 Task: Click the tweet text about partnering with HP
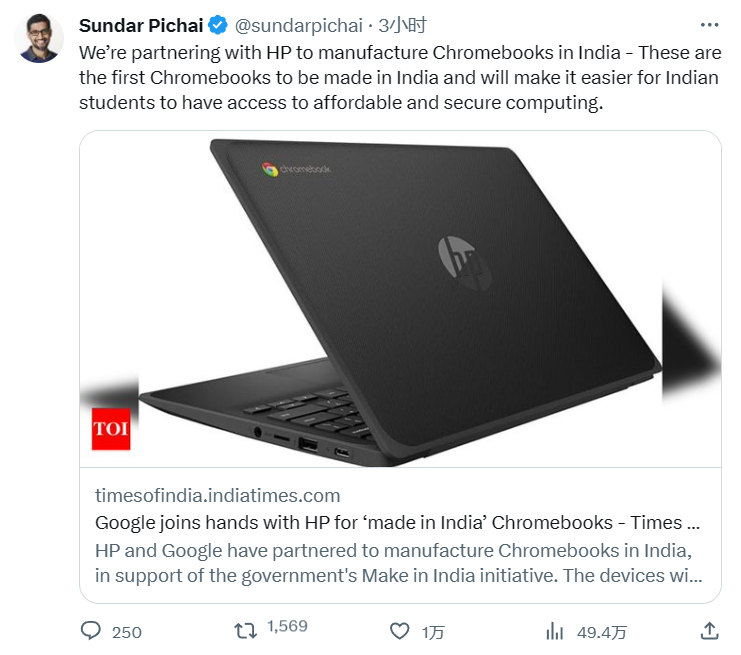click(x=398, y=77)
